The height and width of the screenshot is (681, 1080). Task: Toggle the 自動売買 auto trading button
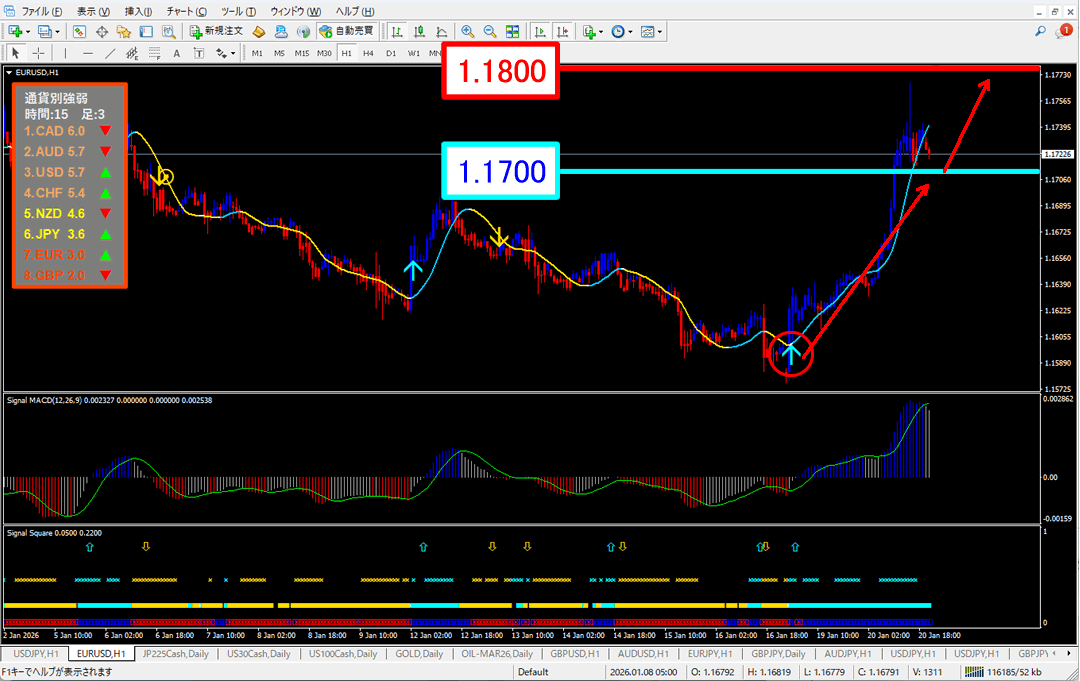click(x=346, y=32)
